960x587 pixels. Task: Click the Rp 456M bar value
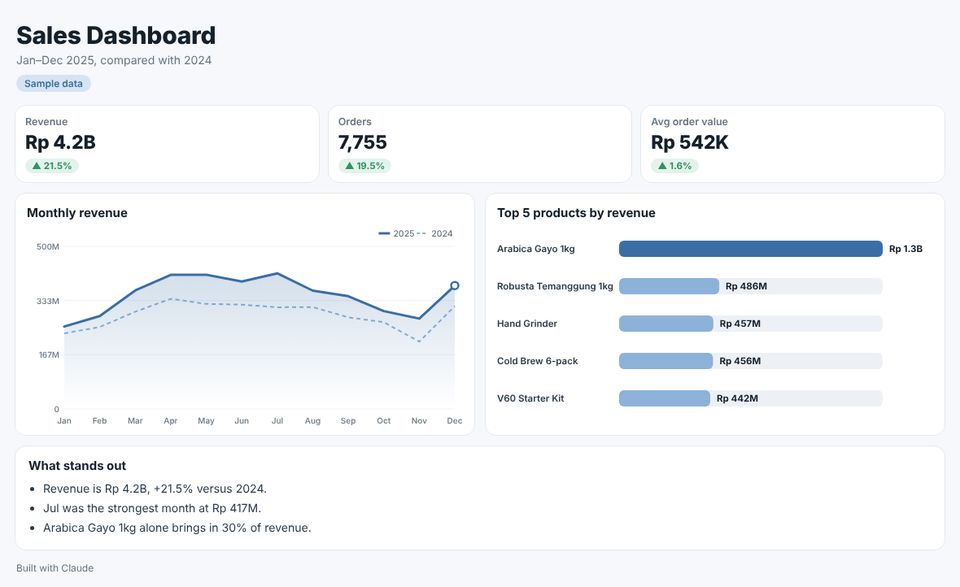point(740,361)
